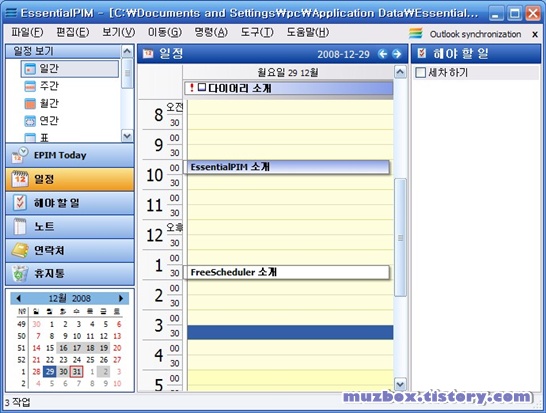Click the schedule vertical scrollbar thumb
The width and height of the screenshot is (546, 413).
pos(400,237)
